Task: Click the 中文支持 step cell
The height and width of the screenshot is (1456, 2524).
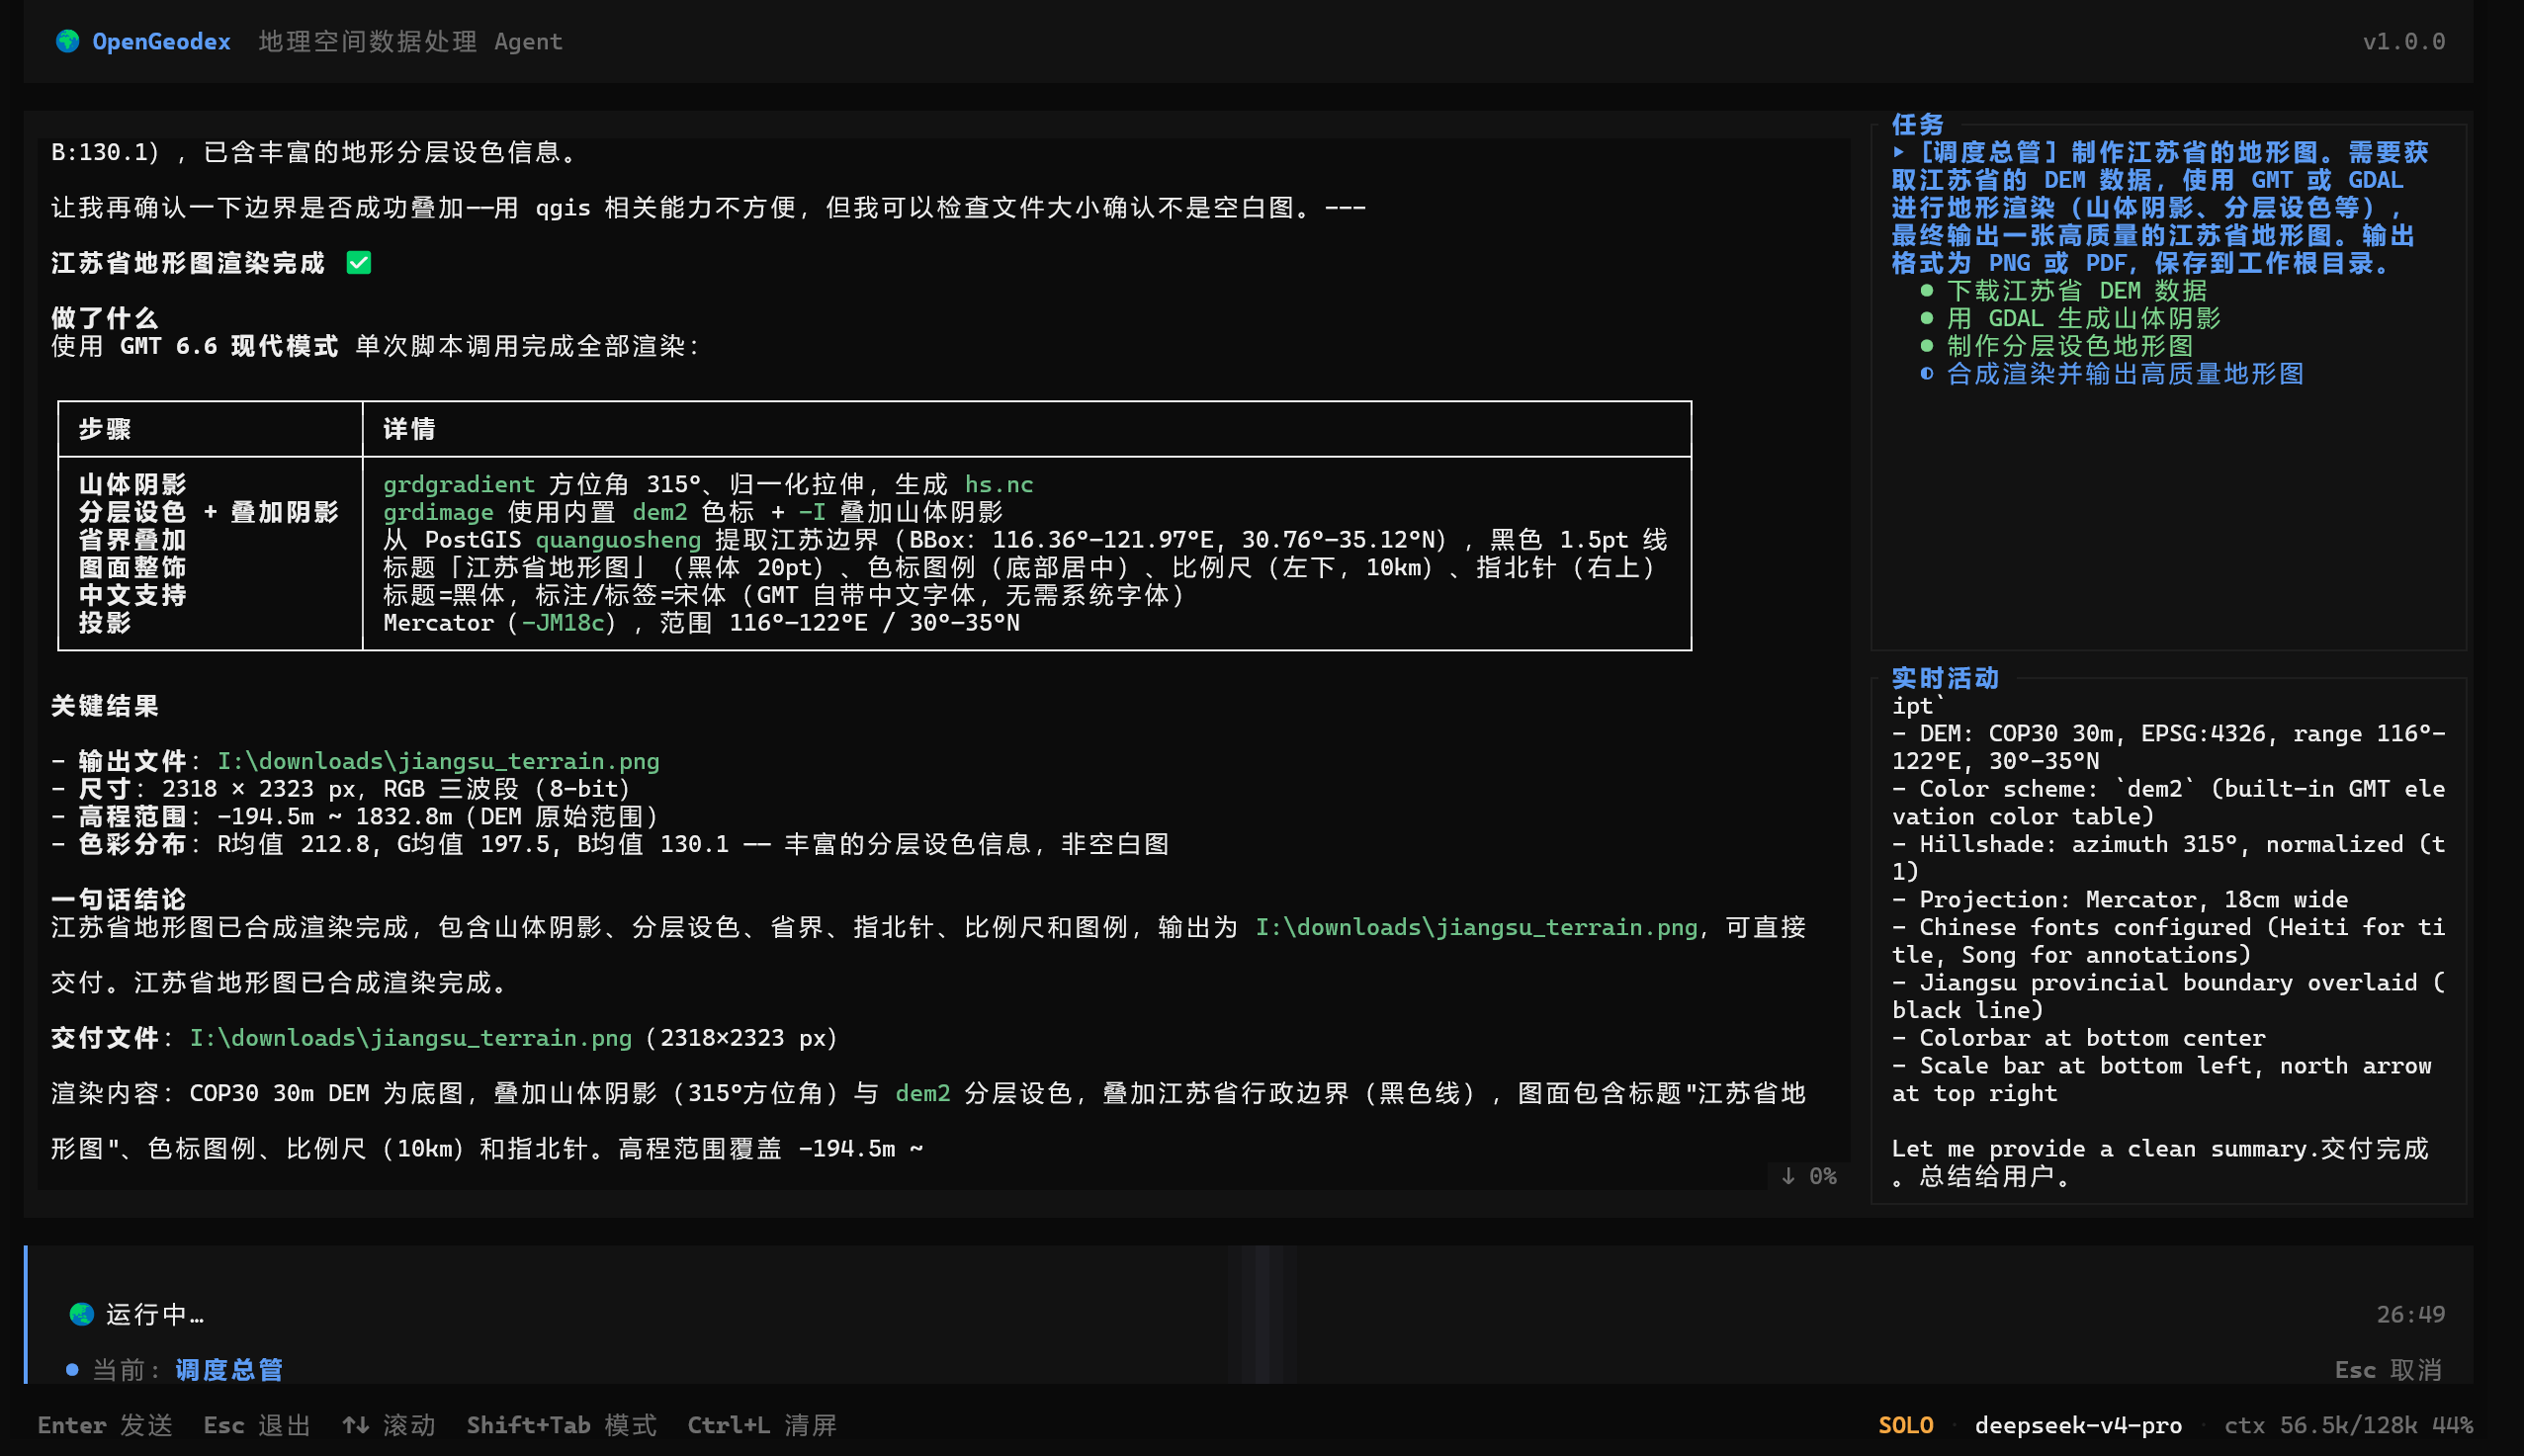Action: pyautogui.click(x=133, y=595)
